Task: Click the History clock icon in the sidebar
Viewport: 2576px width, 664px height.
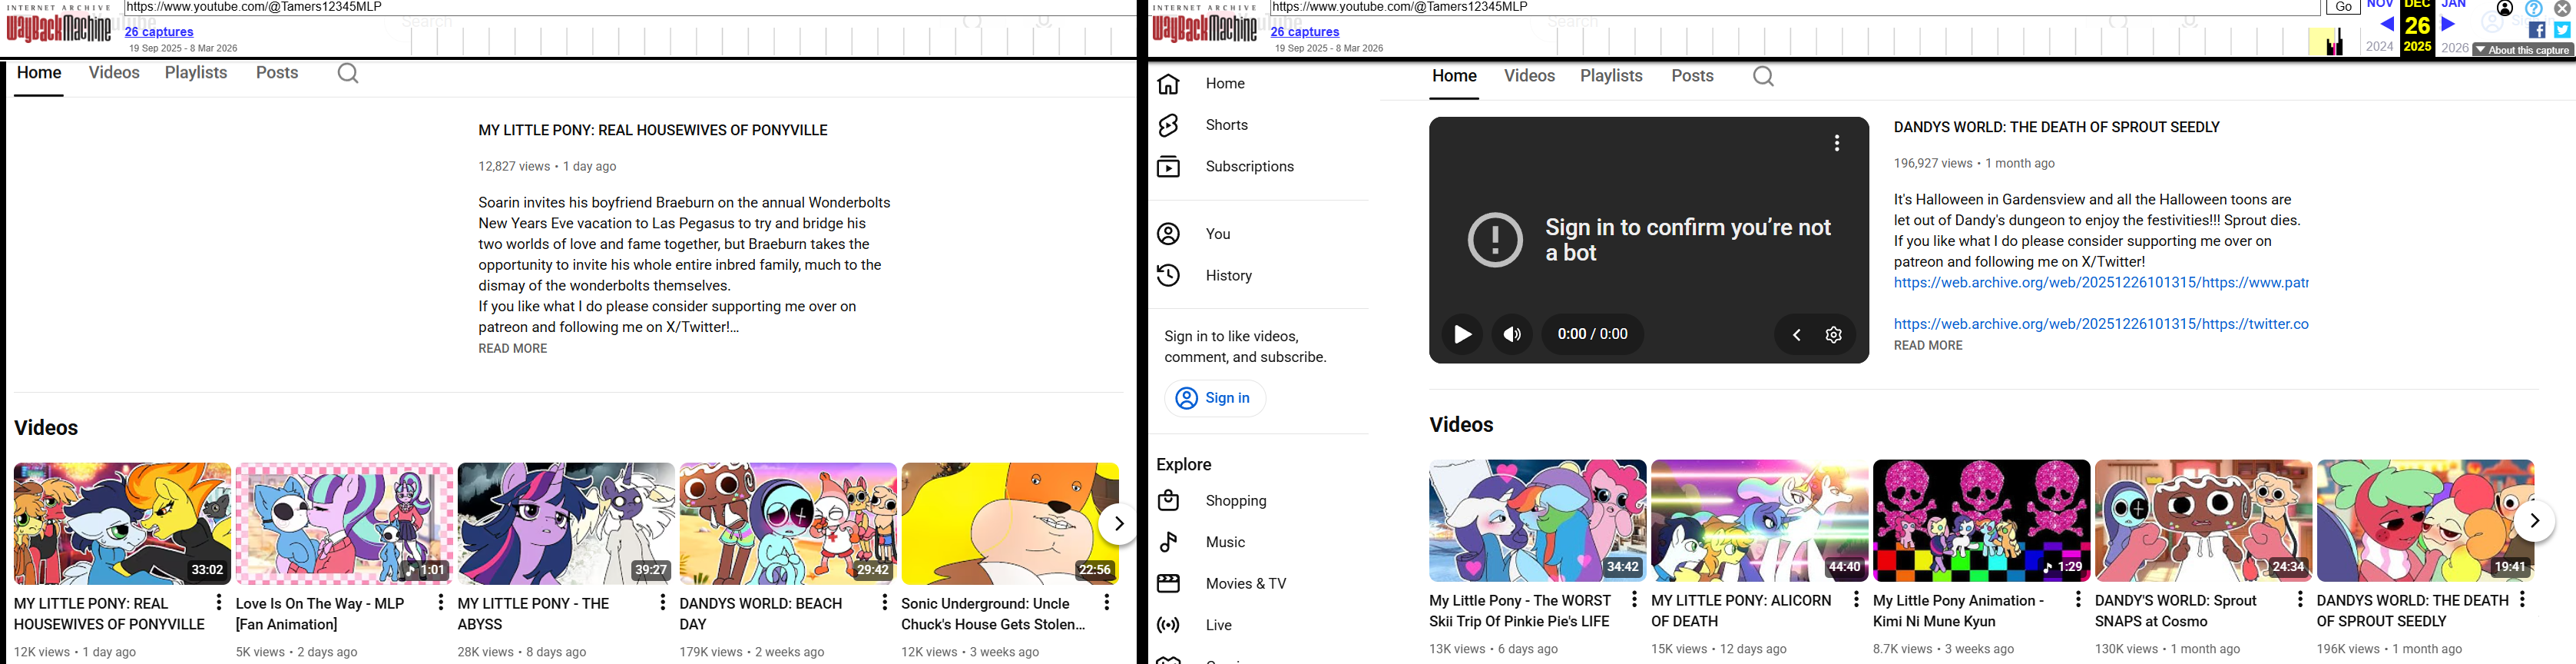Action: tap(1168, 275)
